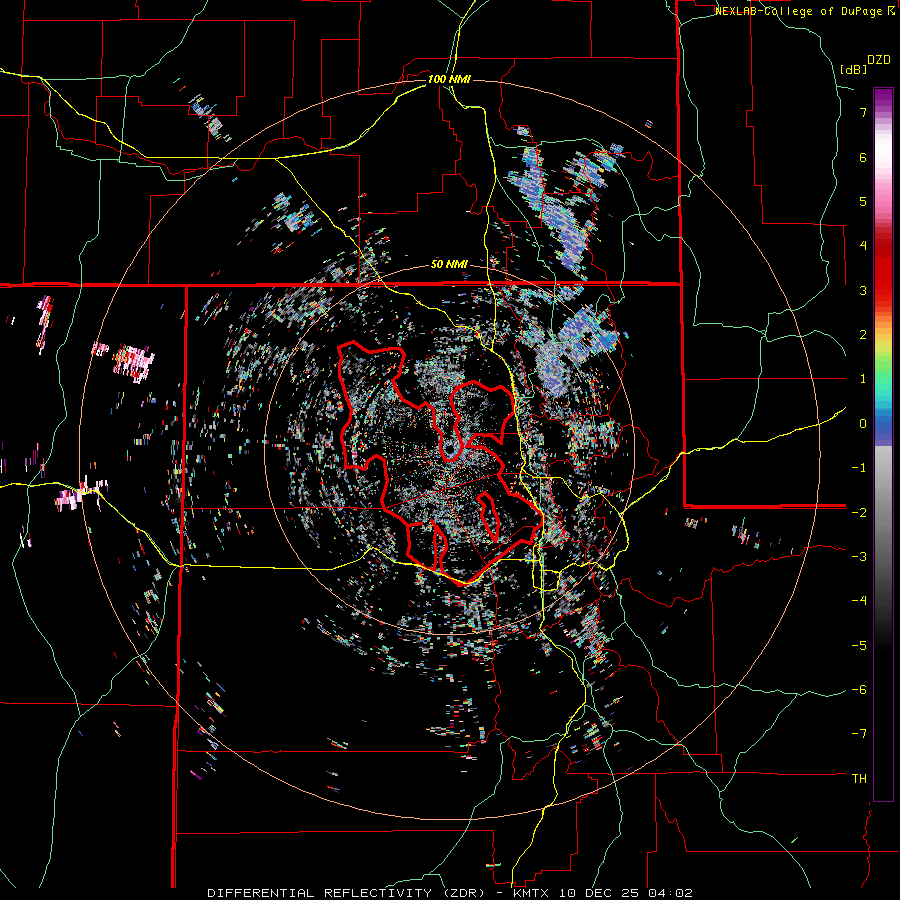Select the 1 dB scale label
Image resolution: width=900 pixels, height=900 pixels.
pyautogui.click(x=863, y=379)
